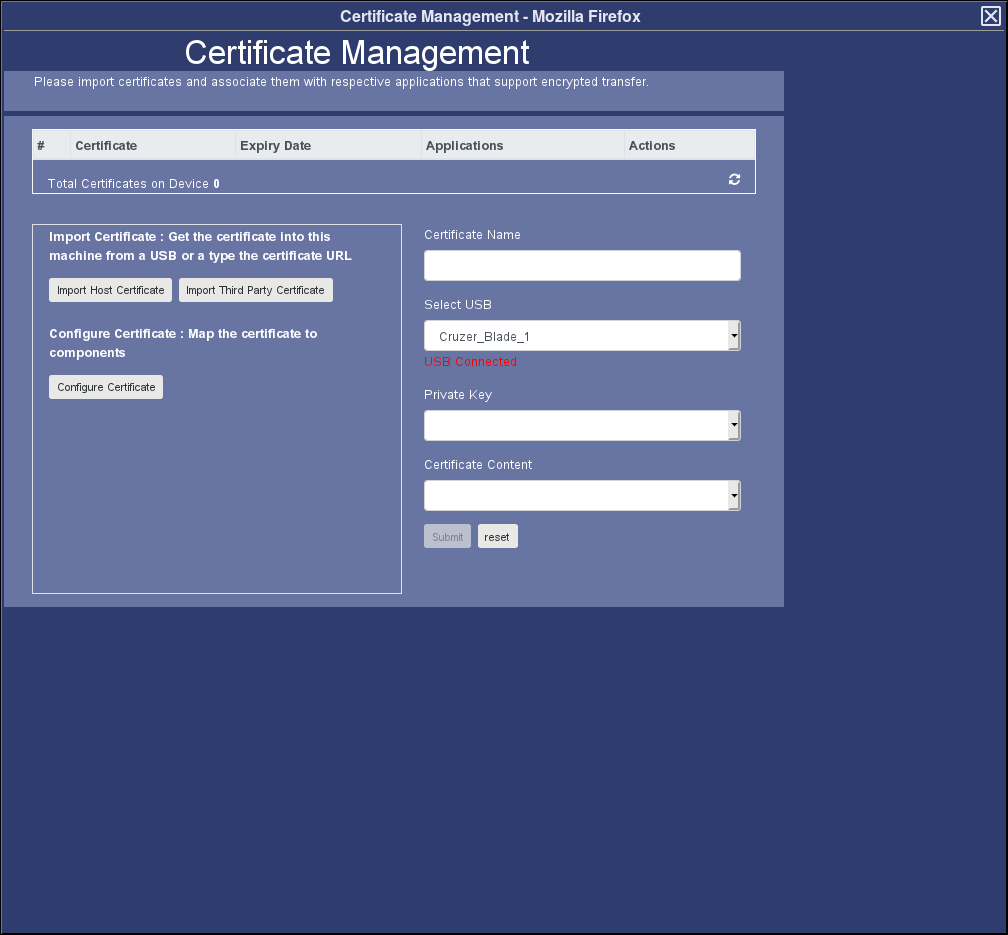Click the red USB Connected status text

click(470, 362)
